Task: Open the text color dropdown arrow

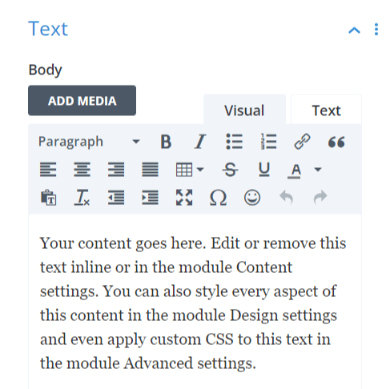Action: point(318,169)
